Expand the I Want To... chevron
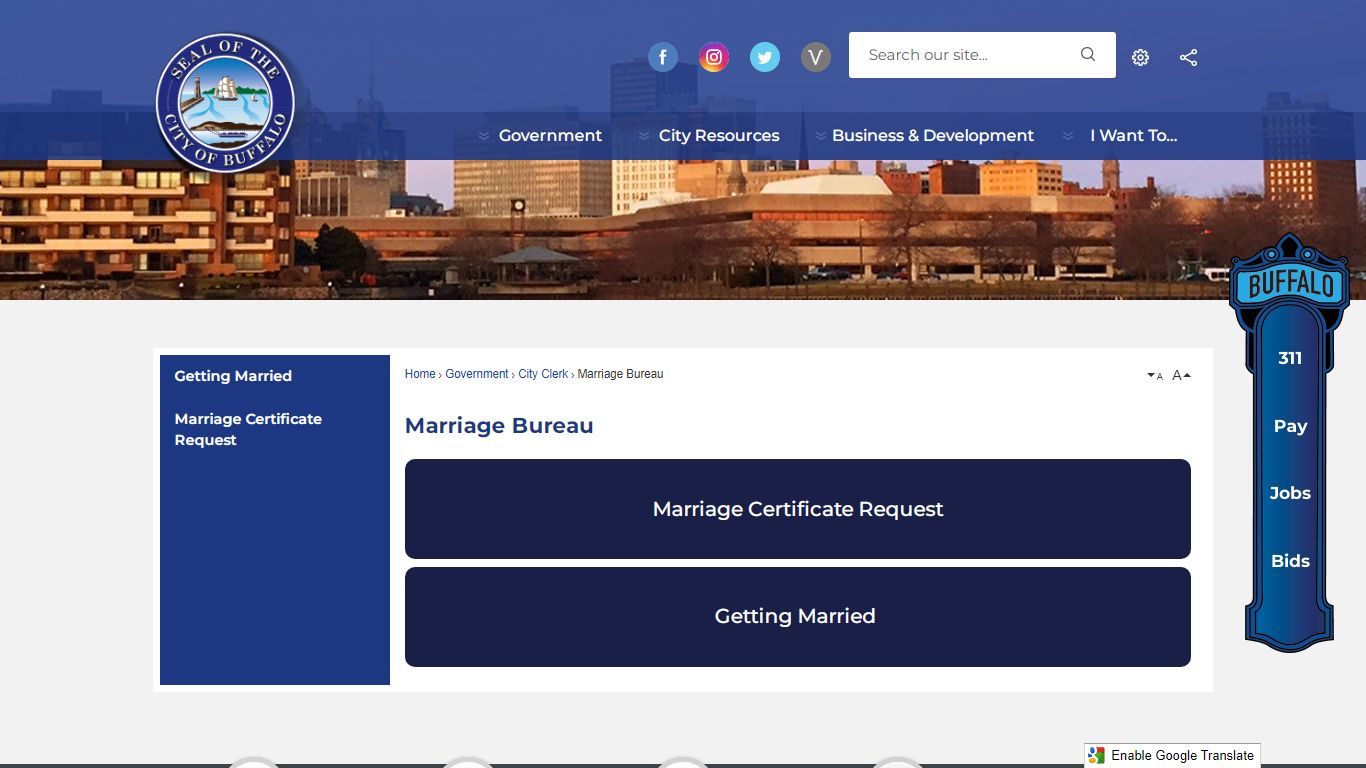This screenshot has height=768, width=1366. (x=1068, y=136)
